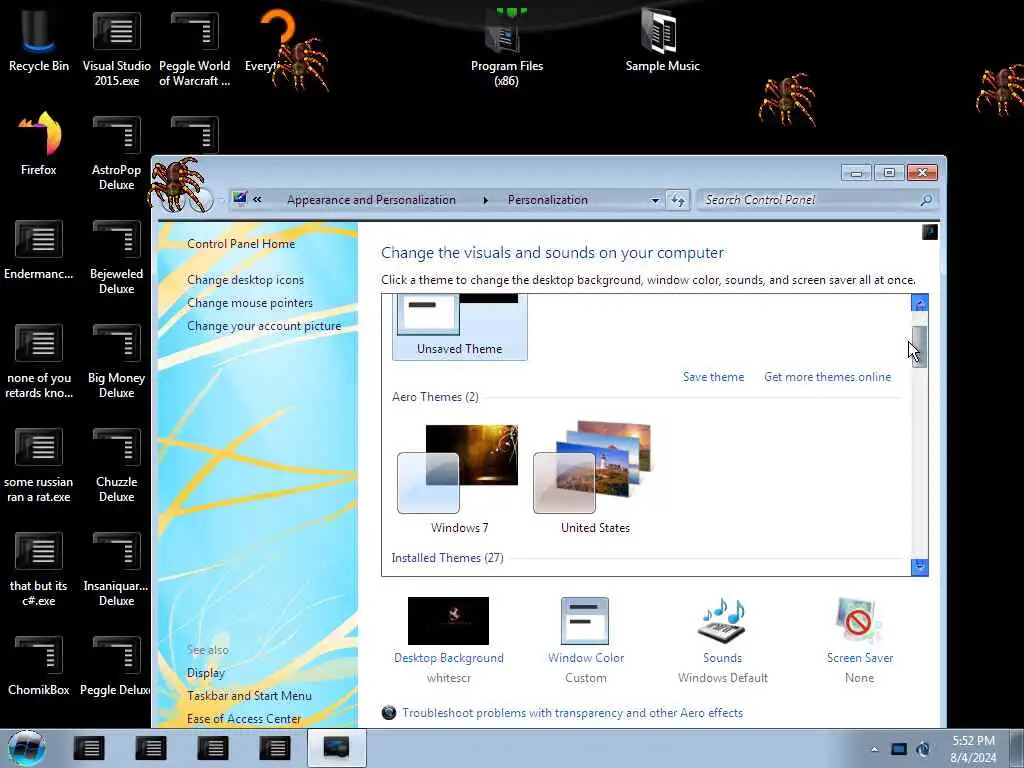Image resolution: width=1024 pixels, height=768 pixels.
Task: Expand the double chevron in address bar
Action: (x=257, y=200)
